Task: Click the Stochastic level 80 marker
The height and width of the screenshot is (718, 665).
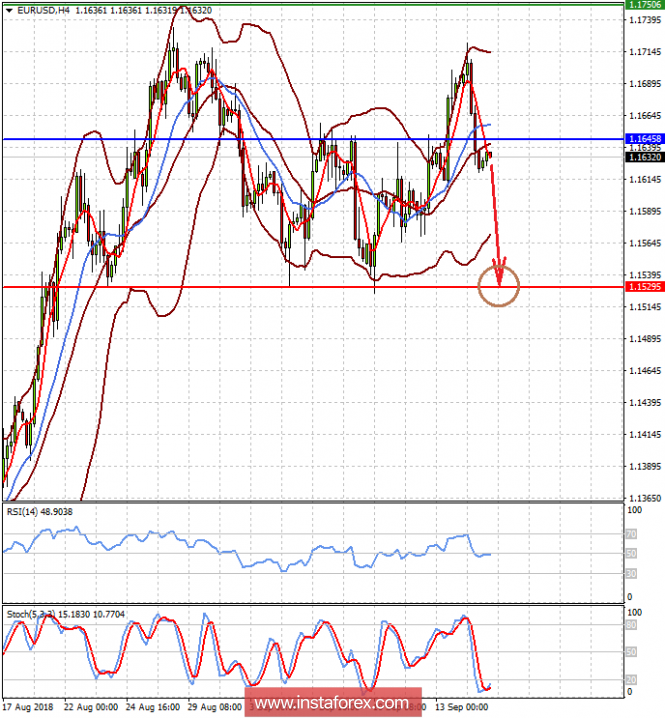Action: 631,625
